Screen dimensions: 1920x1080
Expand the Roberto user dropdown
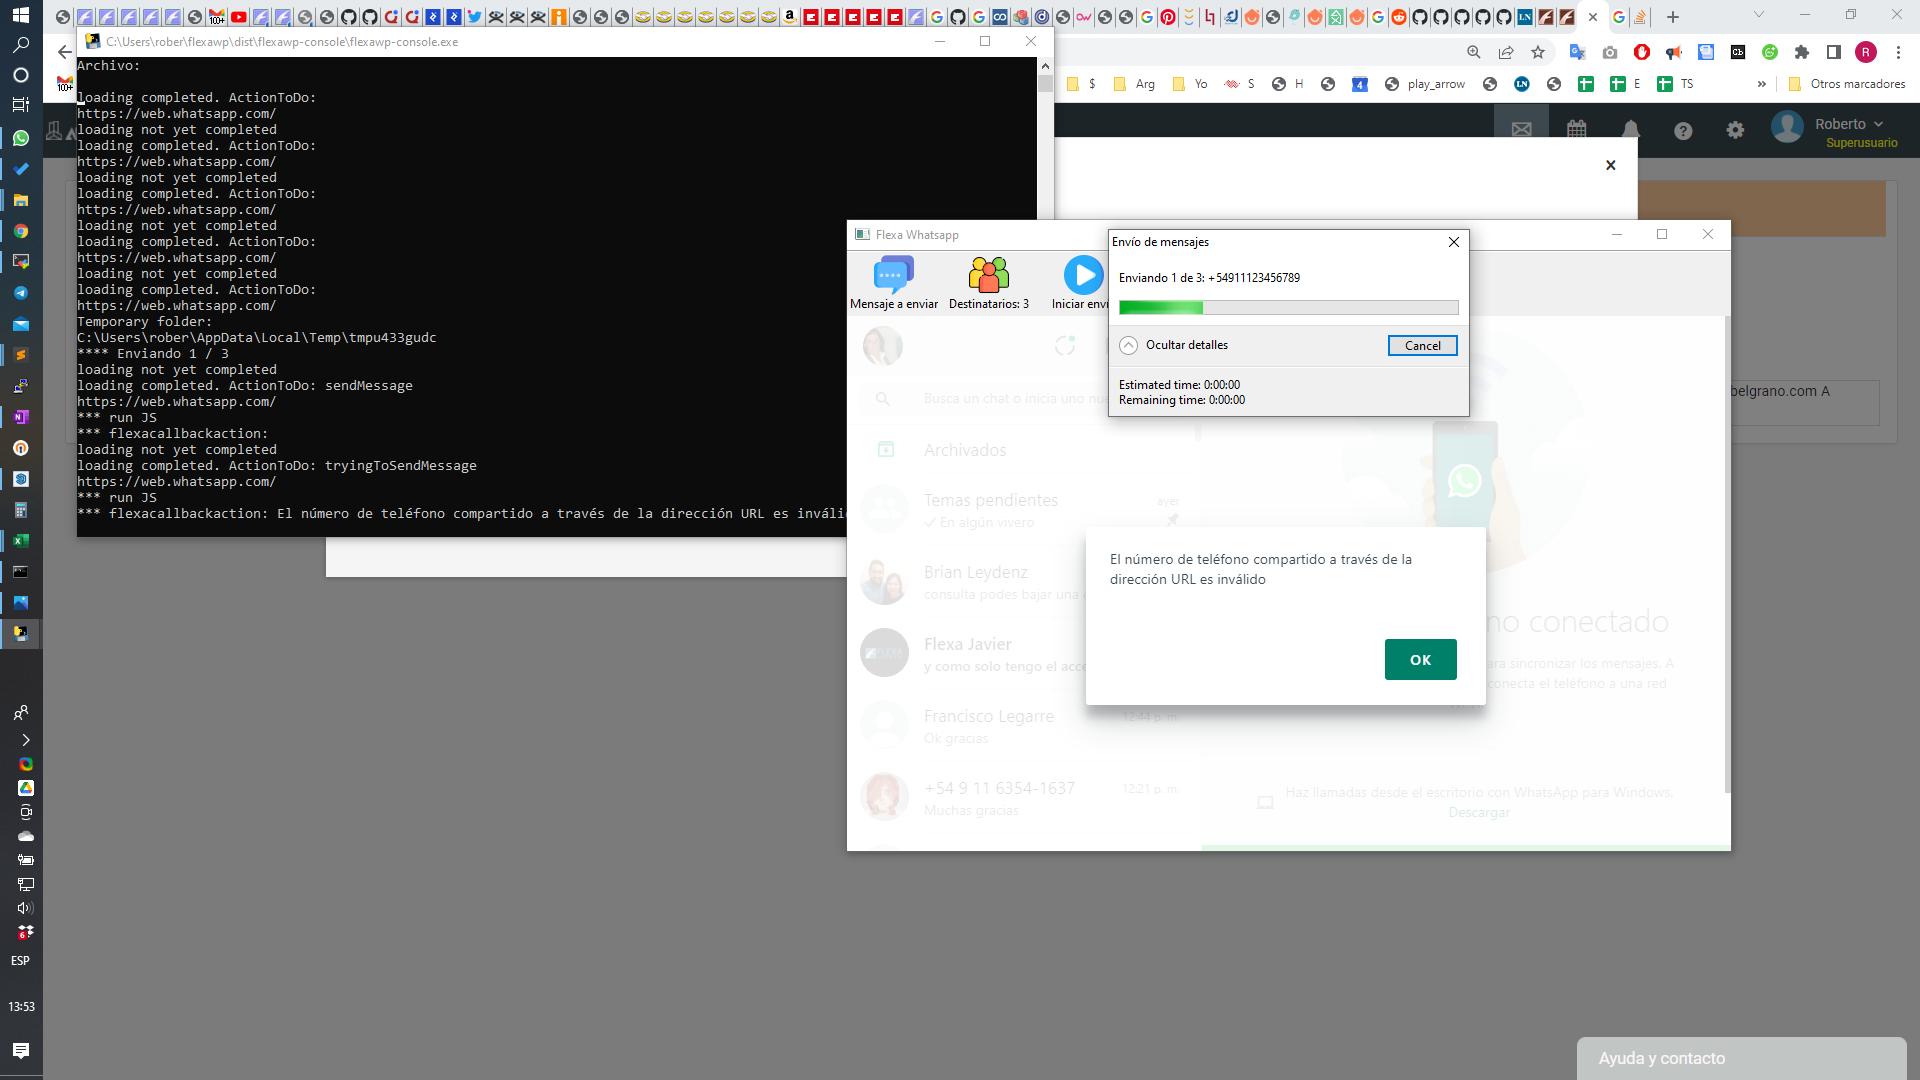point(1849,124)
